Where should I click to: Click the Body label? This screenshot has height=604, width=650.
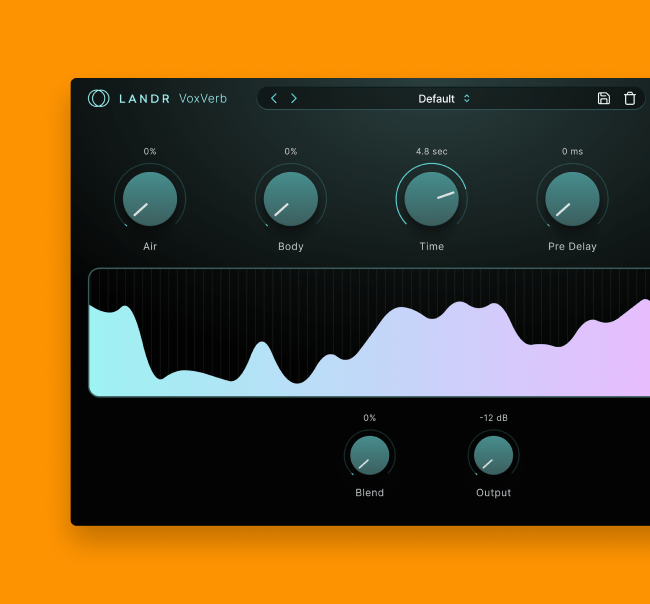(x=291, y=246)
